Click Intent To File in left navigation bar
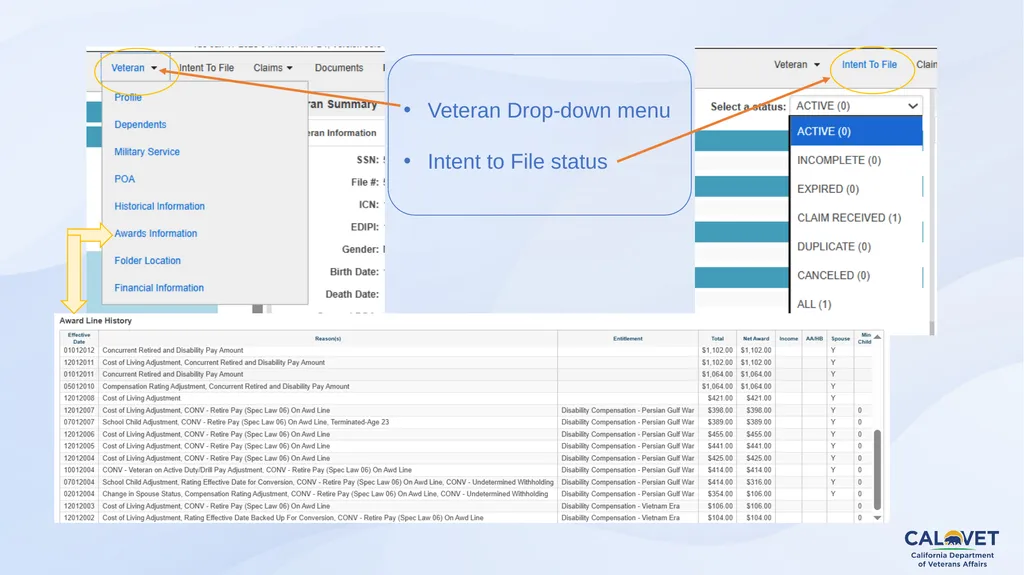The width and height of the screenshot is (1024, 575). click(x=206, y=68)
